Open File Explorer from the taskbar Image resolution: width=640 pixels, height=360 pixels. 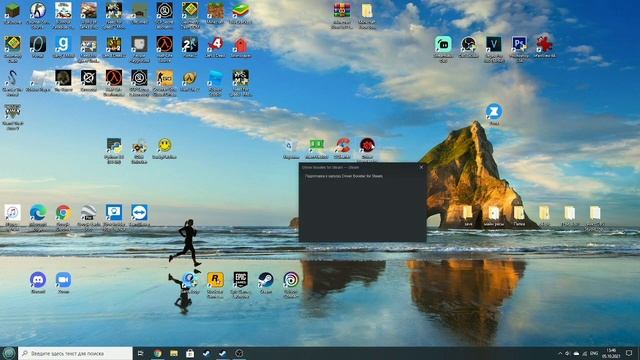(x=174, y=353)
